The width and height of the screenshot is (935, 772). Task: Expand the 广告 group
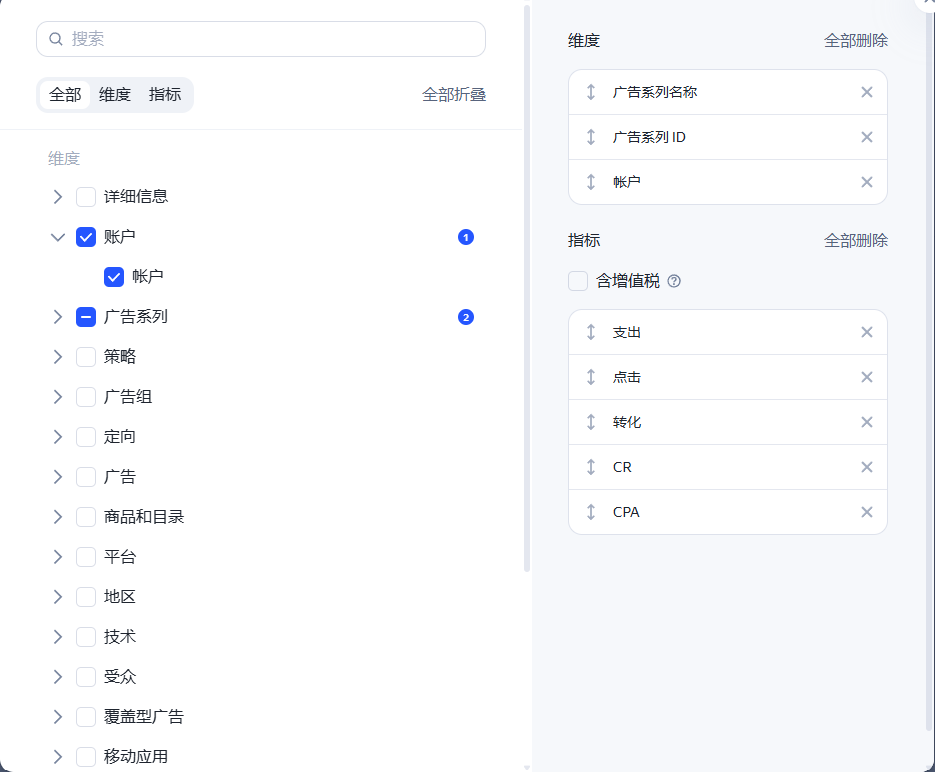(58, 477)
